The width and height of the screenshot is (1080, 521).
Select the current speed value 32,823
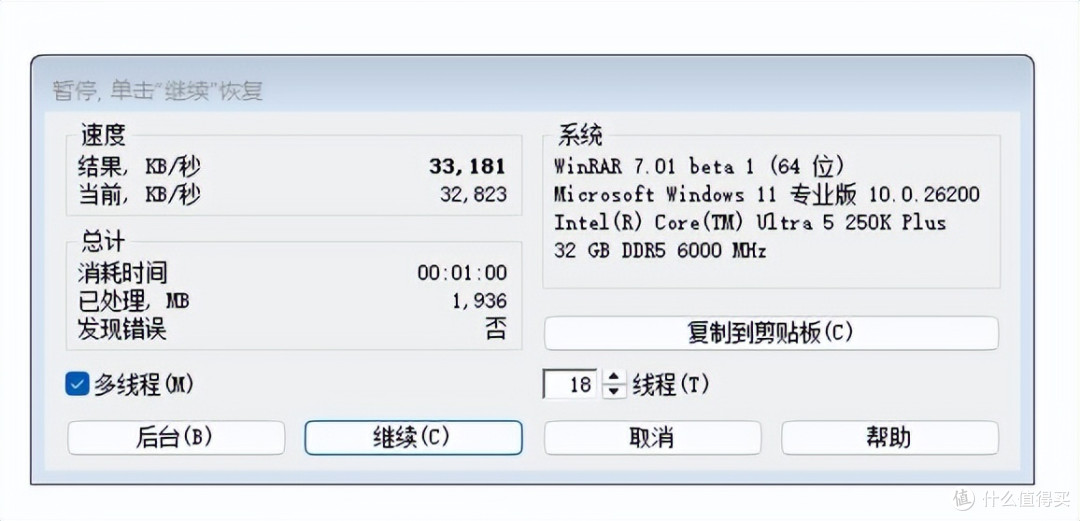(x=473, y=194)
